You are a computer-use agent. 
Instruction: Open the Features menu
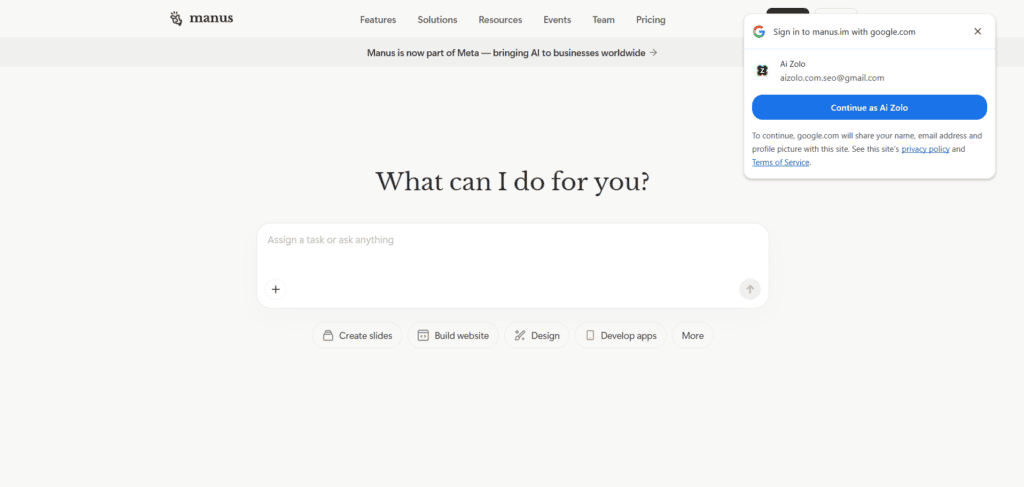point(378,20)
